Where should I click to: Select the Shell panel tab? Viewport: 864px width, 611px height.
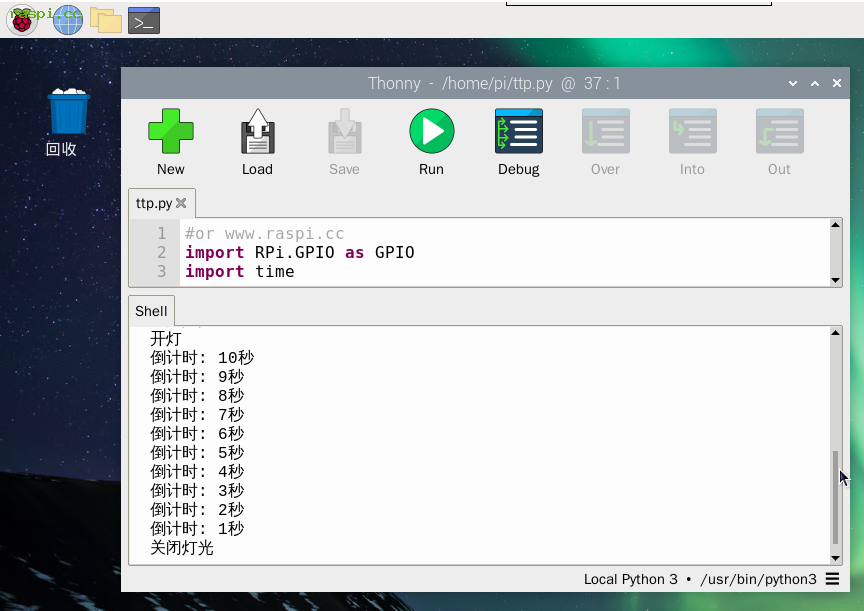tap(151, 312)
